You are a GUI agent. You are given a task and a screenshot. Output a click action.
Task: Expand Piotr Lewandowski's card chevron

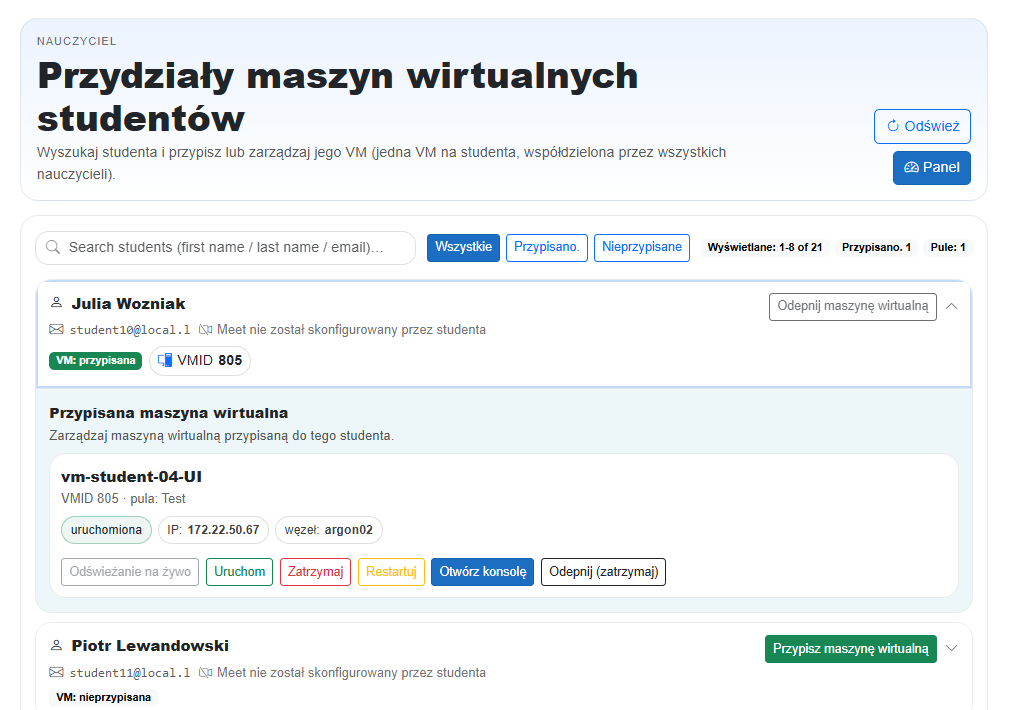pyautogui.click(x=951, y=648)
